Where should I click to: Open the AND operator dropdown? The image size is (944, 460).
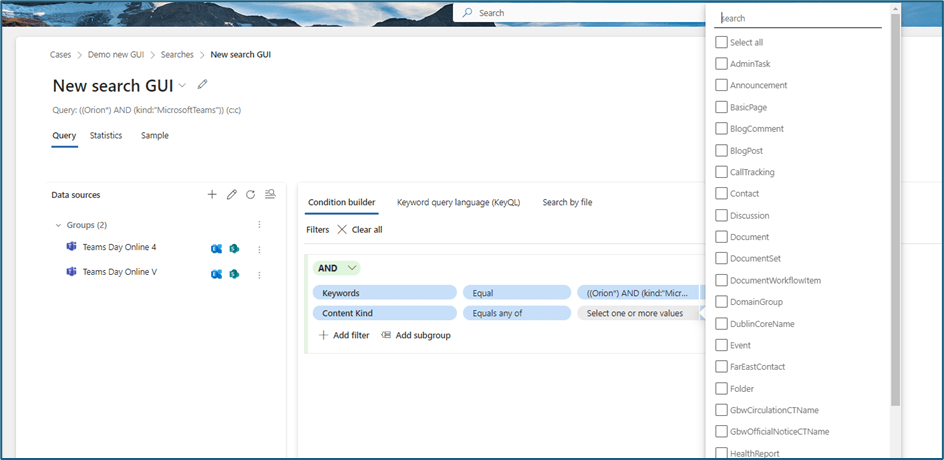click(337, 268)
